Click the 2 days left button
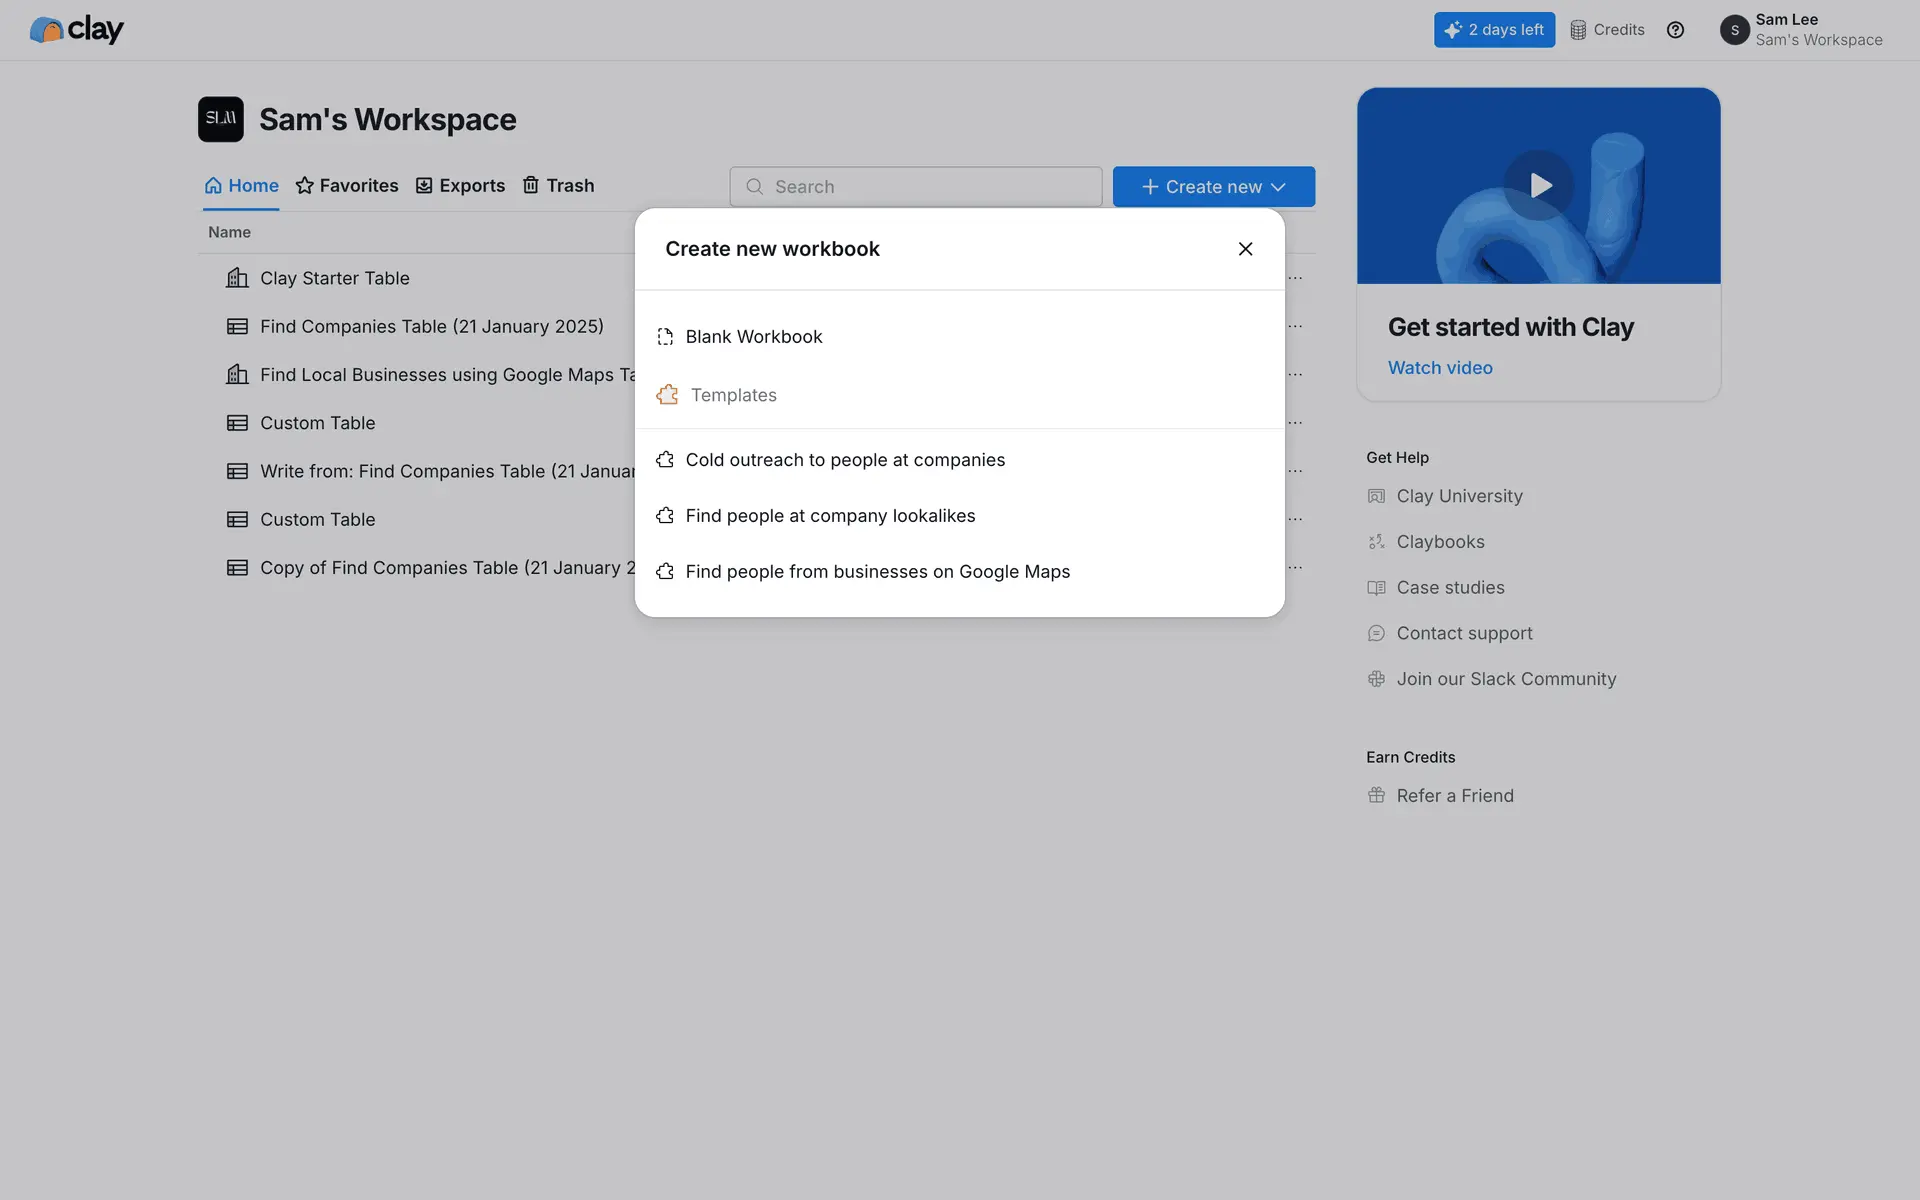The width and height of the screenshot is (1920, 1200). pos(1494,30)
